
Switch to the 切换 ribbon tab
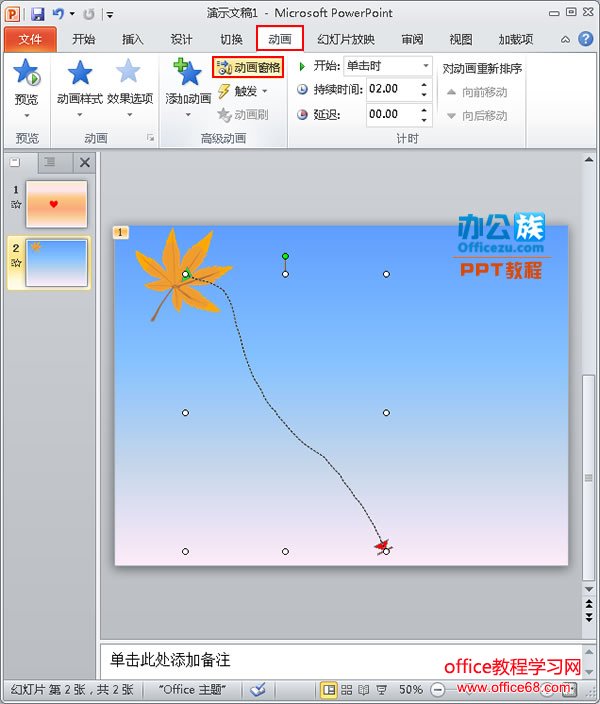(x=231, y=40)
